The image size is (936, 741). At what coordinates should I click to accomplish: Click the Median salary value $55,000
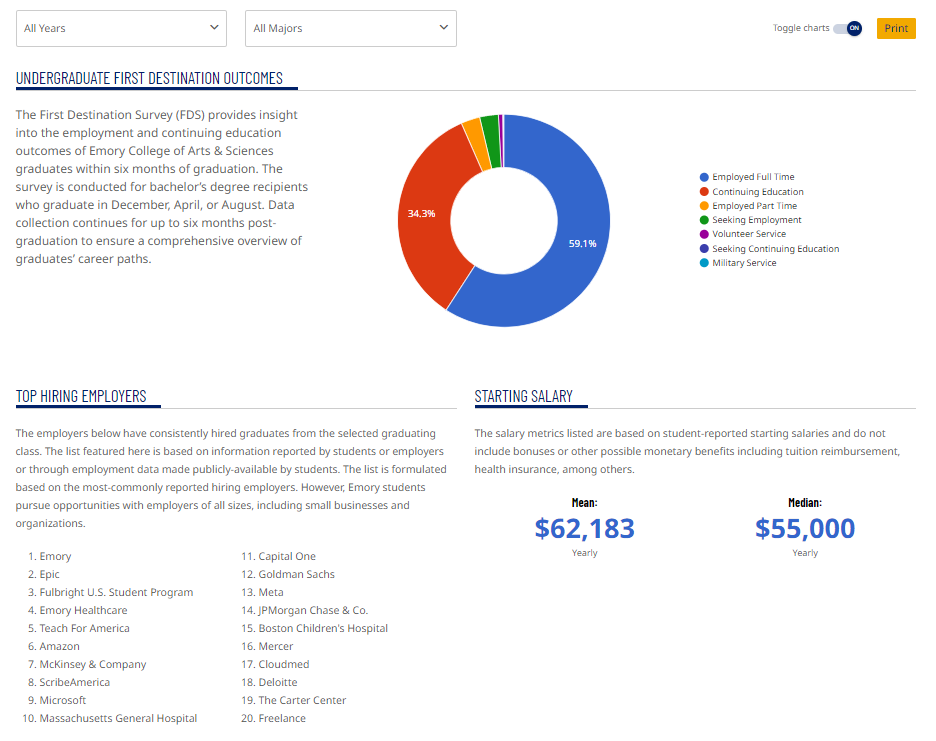pos(805,528)
